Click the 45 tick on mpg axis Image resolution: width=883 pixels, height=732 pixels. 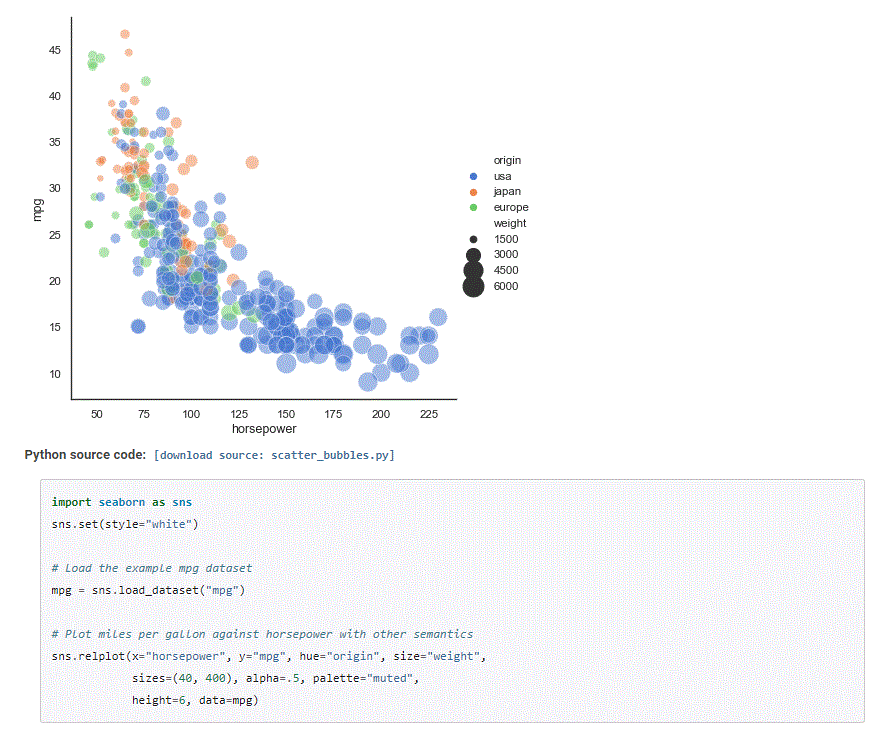point(54,50)
